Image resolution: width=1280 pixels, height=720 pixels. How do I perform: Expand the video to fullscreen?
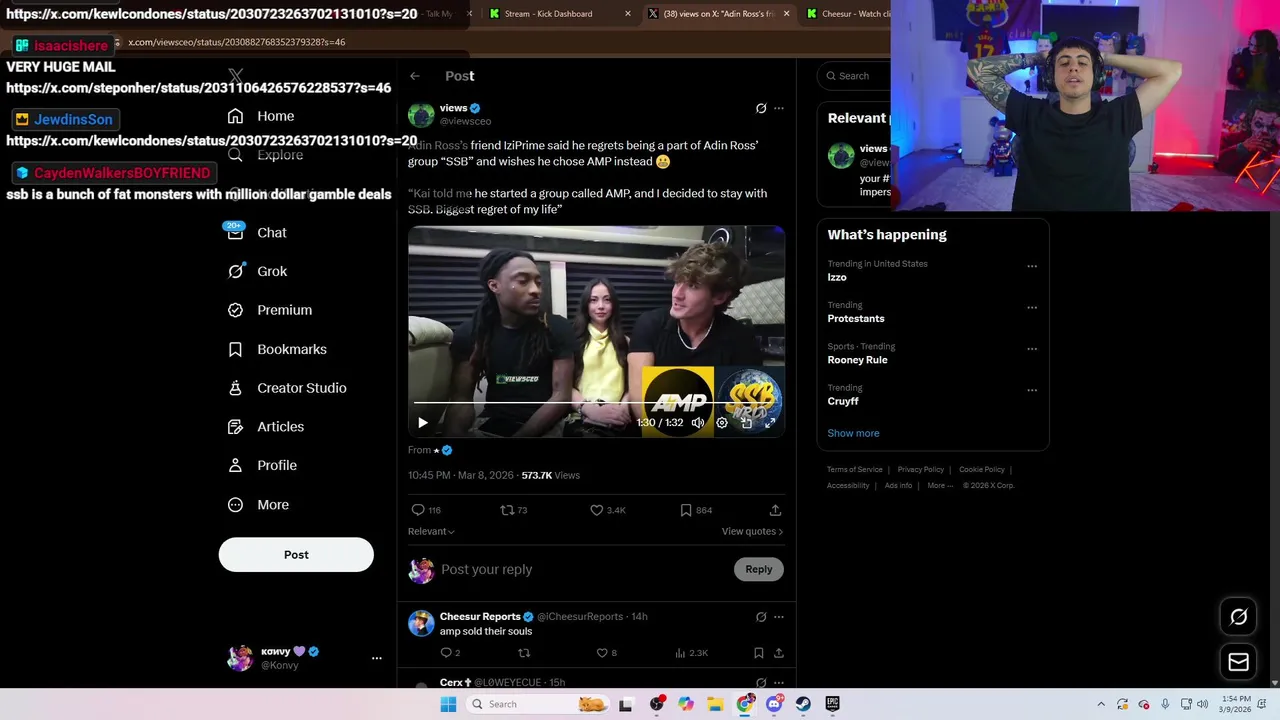(770, 423)
